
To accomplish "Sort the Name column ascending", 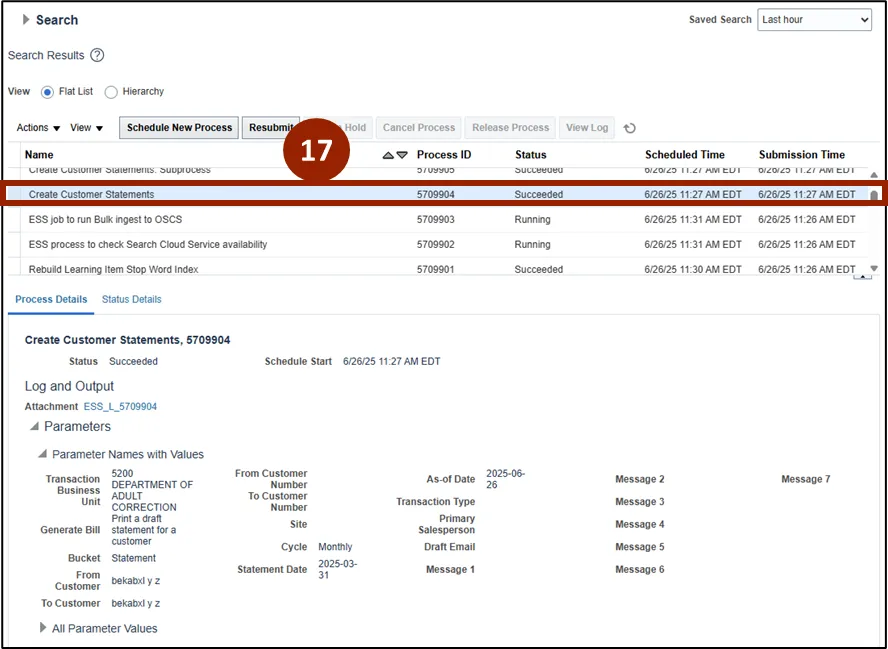I will click(388, 155).
